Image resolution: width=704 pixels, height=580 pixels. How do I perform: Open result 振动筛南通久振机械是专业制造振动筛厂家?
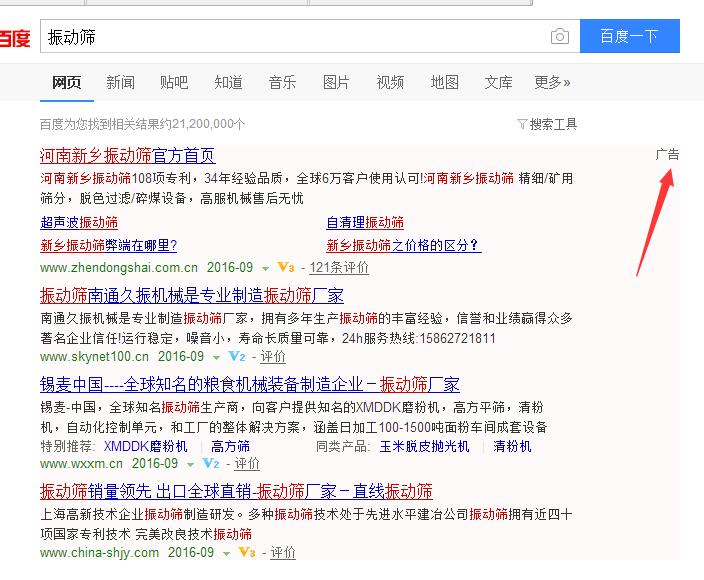click(192, 295)
